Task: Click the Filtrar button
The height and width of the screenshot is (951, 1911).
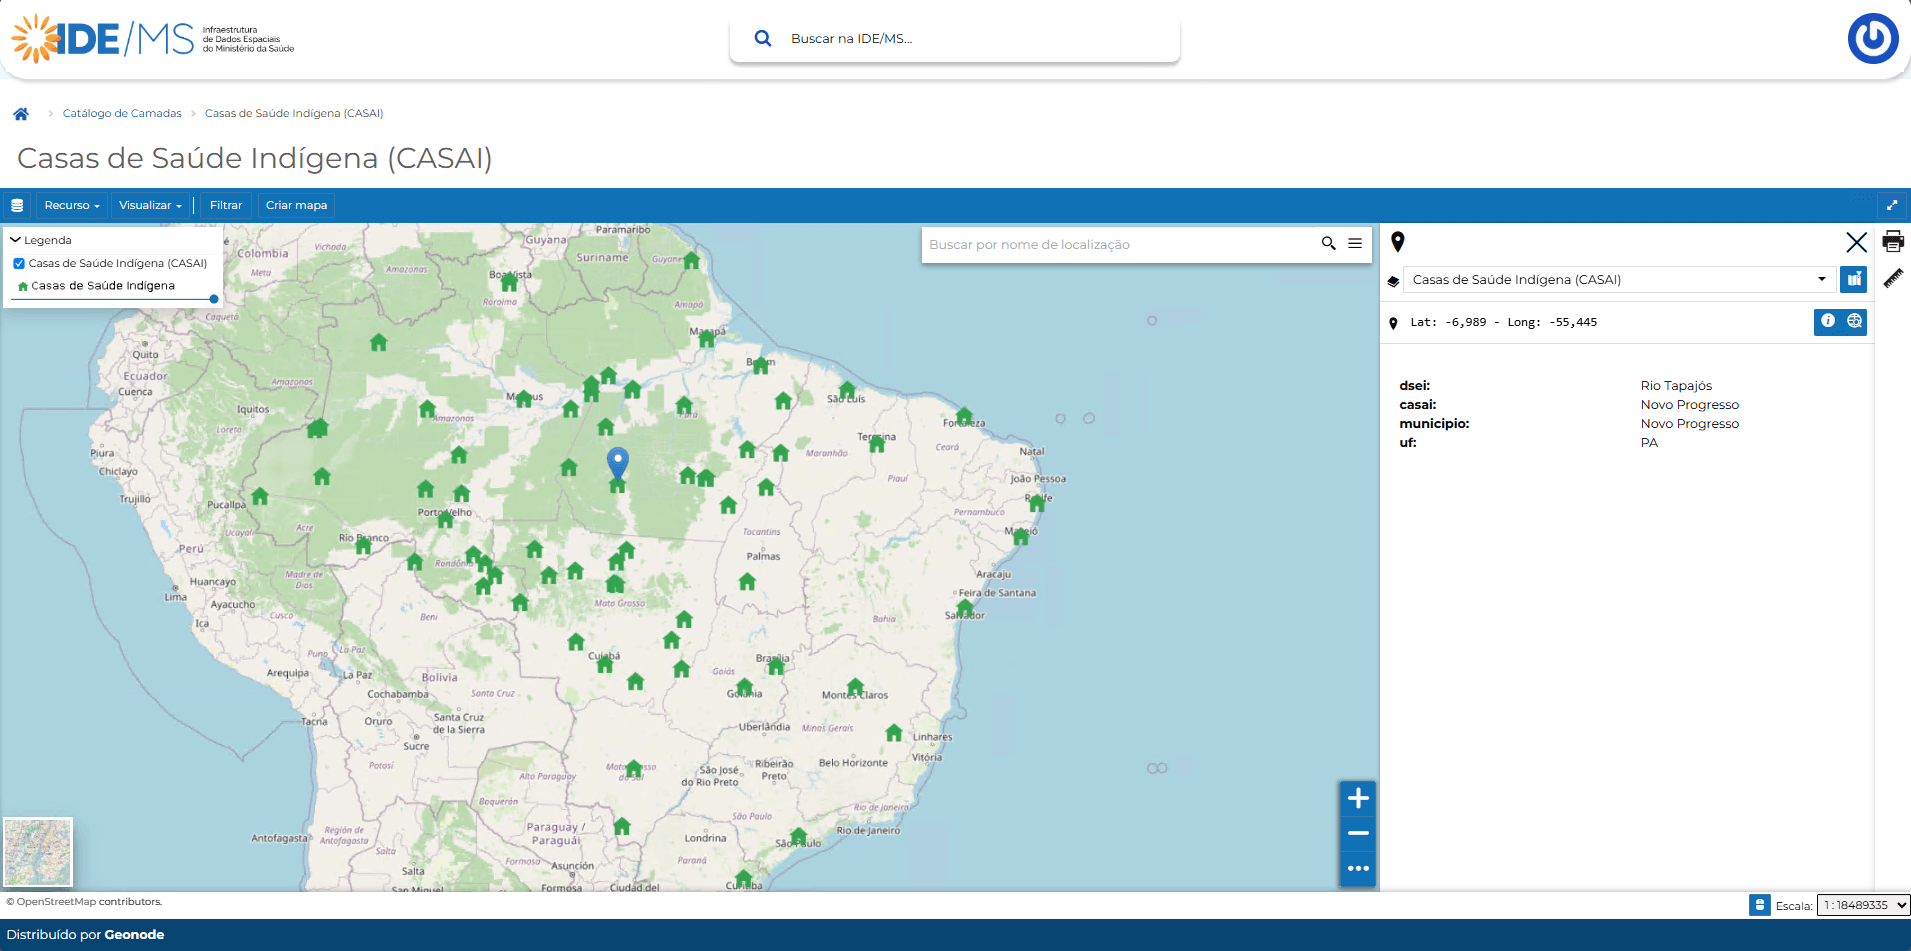Action: pos(226,205)
